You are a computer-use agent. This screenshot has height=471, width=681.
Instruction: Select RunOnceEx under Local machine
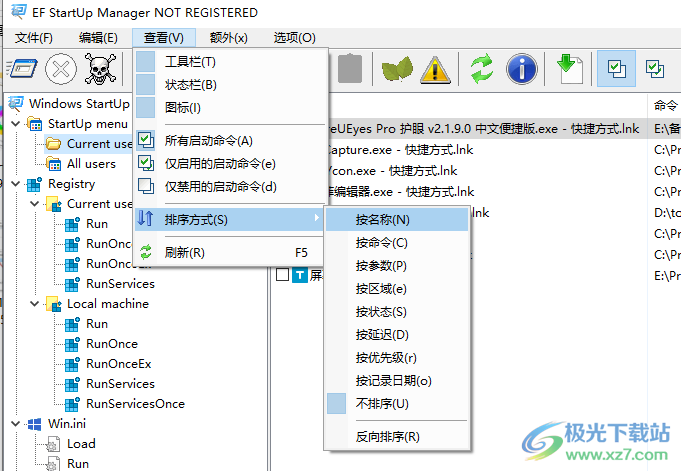119,364
